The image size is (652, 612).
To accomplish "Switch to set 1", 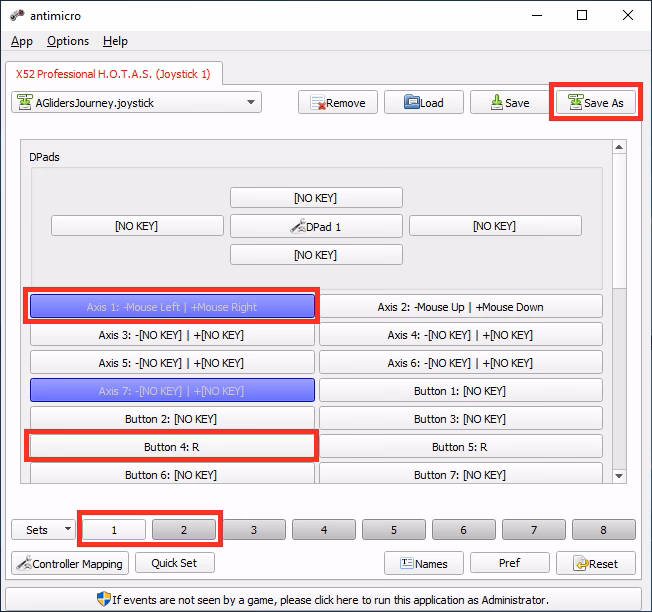I will pos(114,529).
